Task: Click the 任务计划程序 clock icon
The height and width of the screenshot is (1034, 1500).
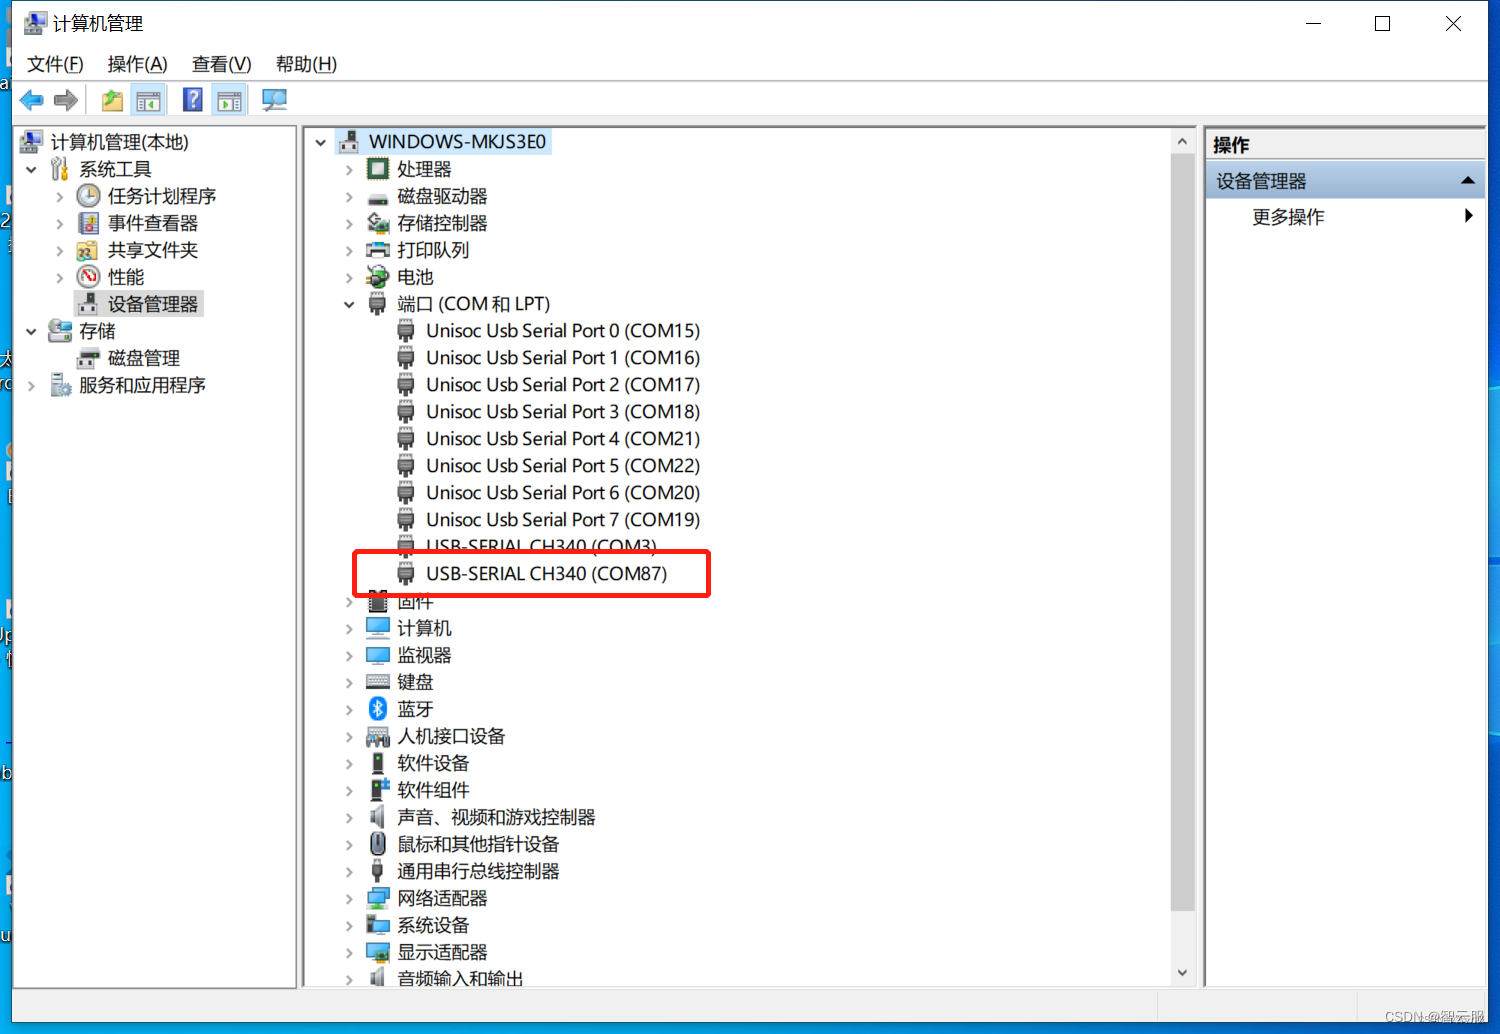Action: click(x=89, y=196)
